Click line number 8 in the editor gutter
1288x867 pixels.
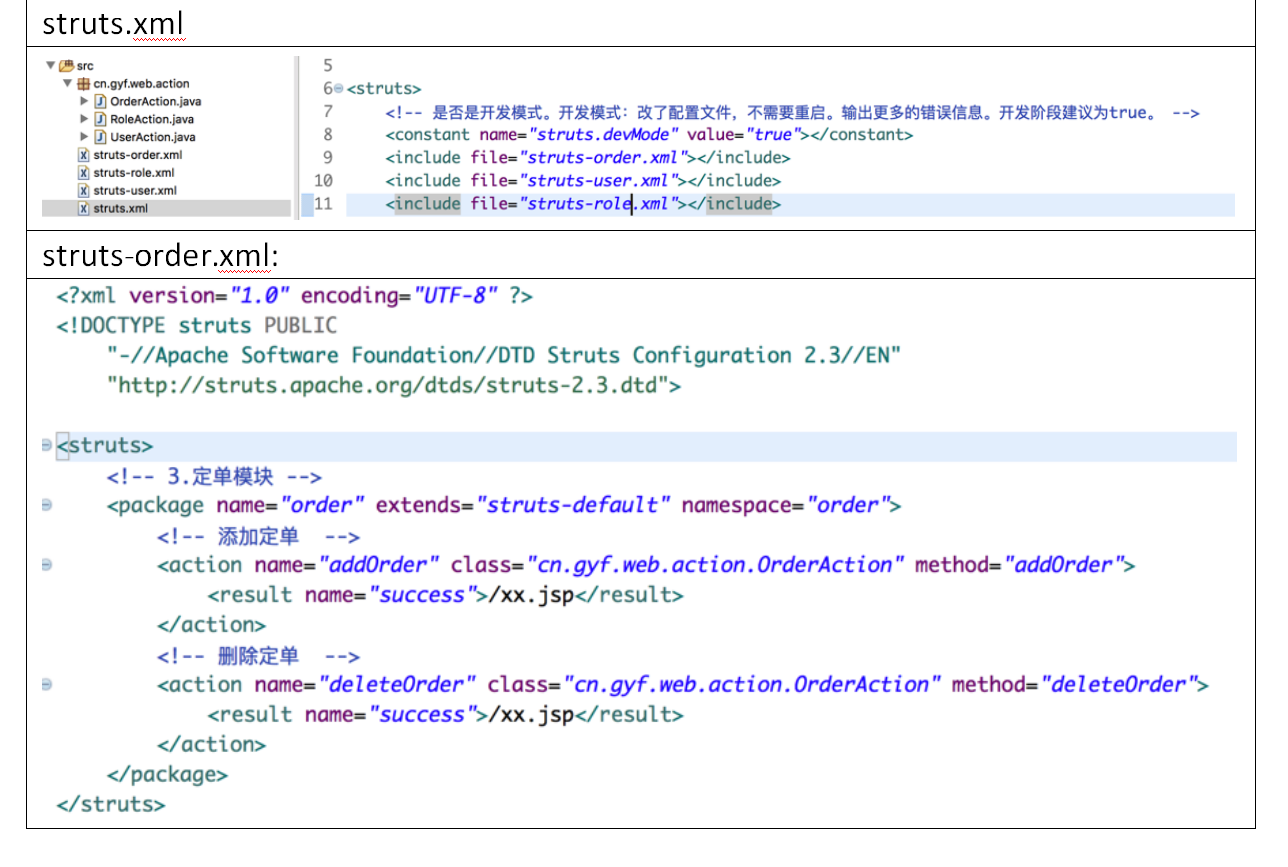(x=327, y=135)
